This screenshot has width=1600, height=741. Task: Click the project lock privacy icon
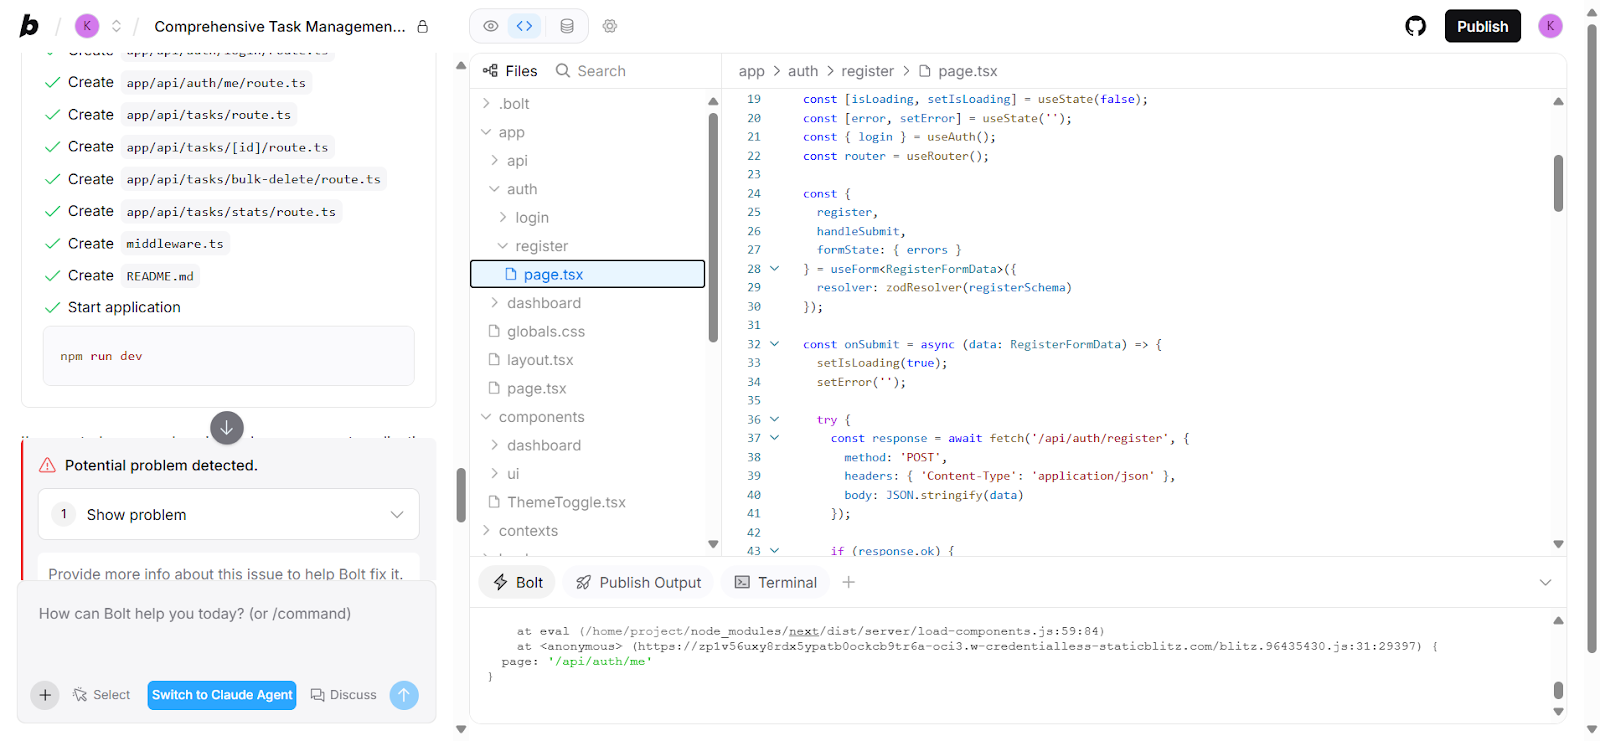tap(422, 27)
